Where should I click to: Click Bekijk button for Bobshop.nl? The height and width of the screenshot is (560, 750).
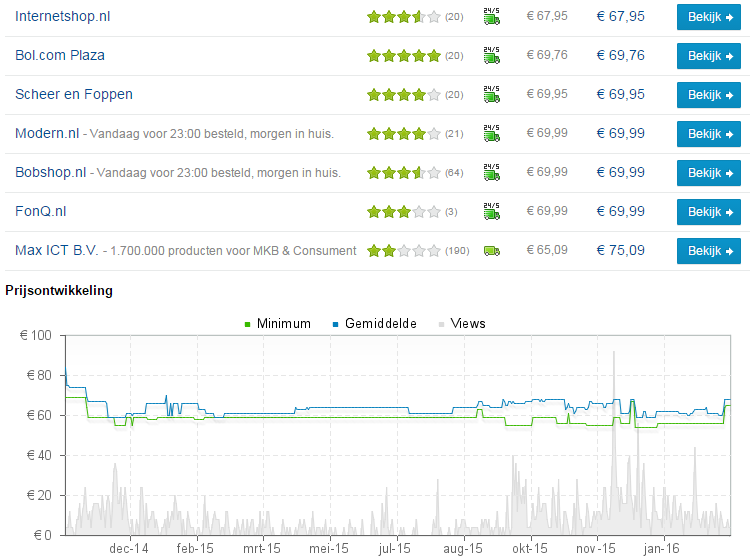709,173
